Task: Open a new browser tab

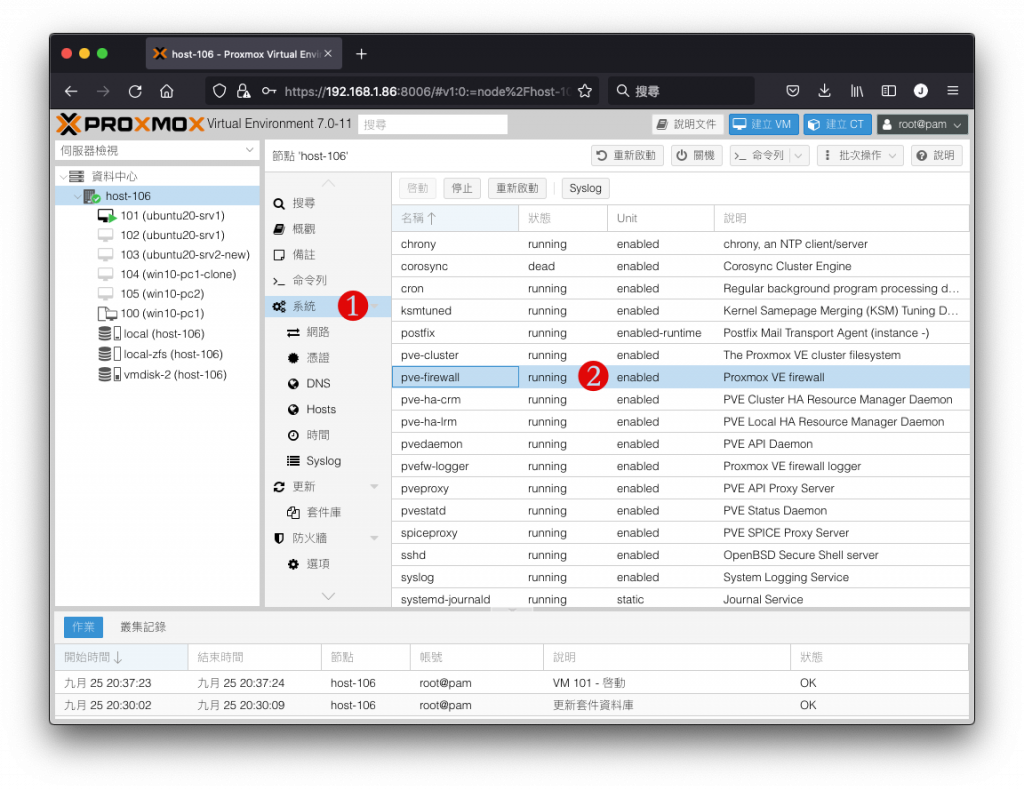Action: pyautogui.click(x=361, y=54)
